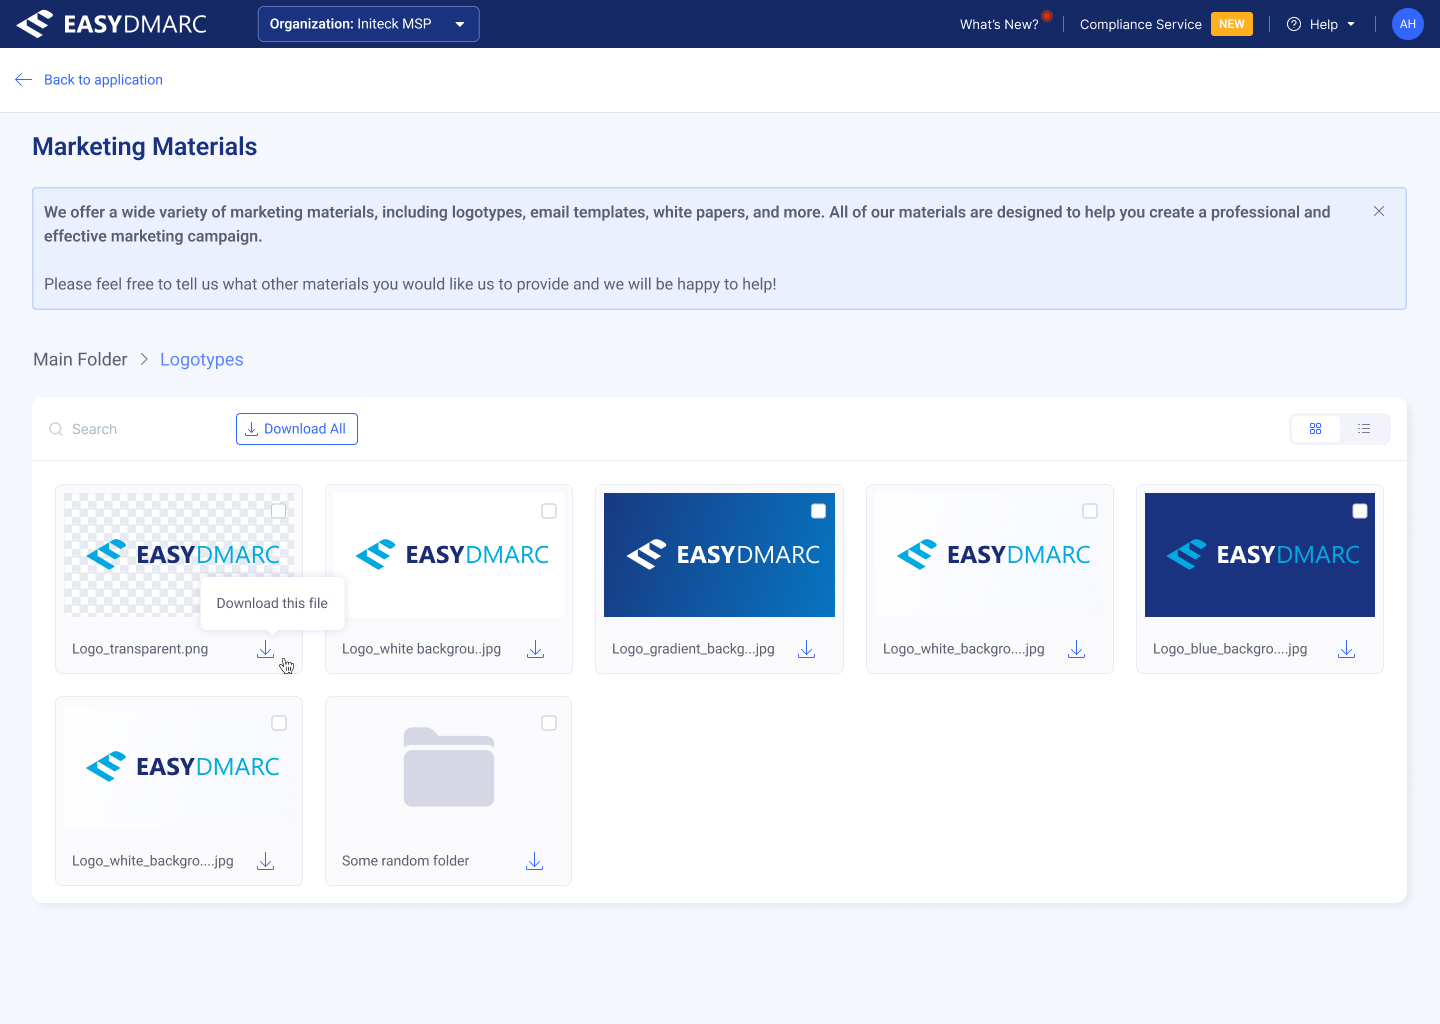Open the Some random folder icon
Screen dimensions: 1440x1024
449,767
